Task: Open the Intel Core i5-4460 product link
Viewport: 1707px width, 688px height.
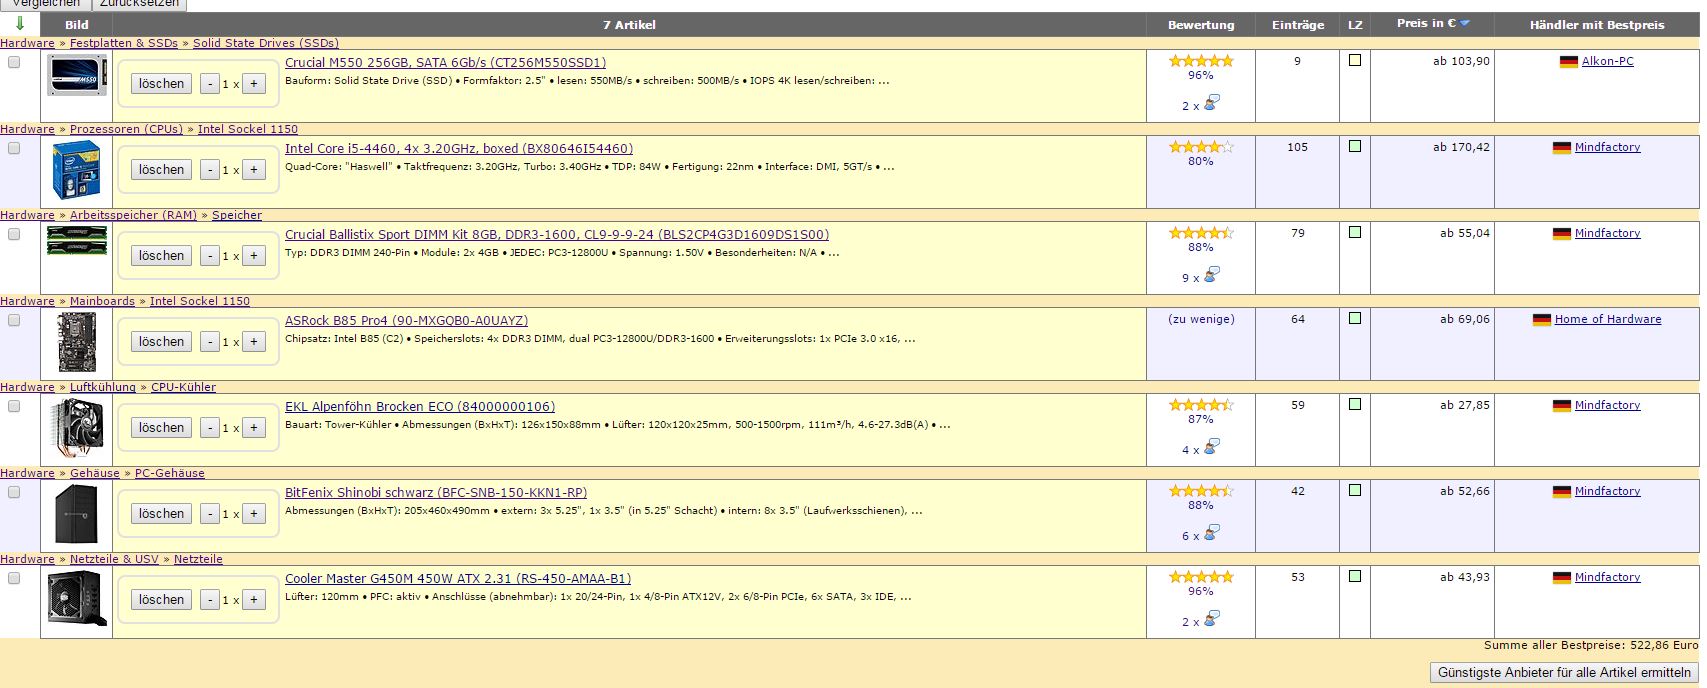Action: pyautogui.click(x=459, y=148)
